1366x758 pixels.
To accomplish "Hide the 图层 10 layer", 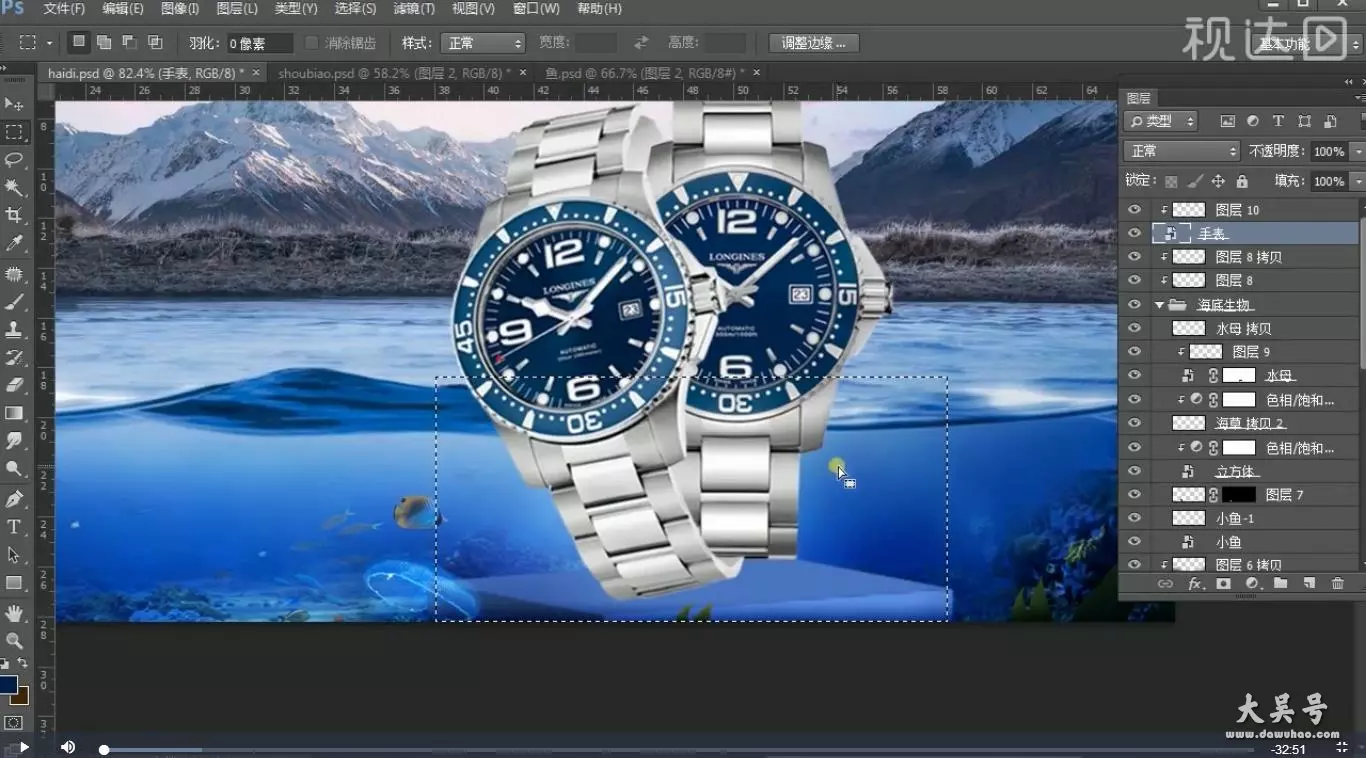I will 1134,210.
